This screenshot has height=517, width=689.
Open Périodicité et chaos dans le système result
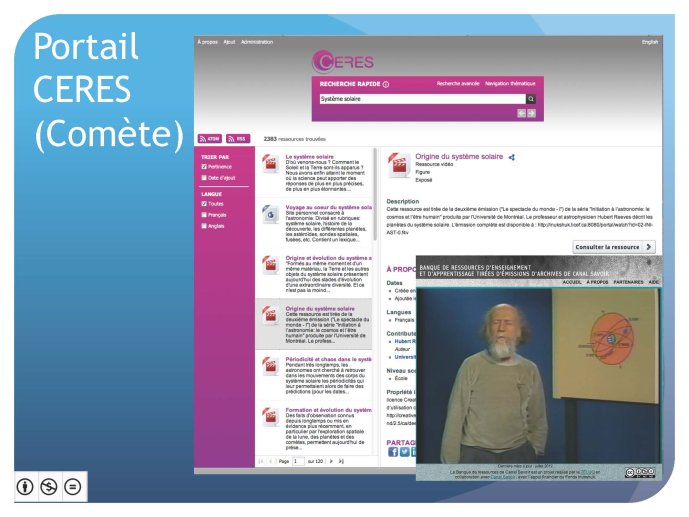pos(329,359)
